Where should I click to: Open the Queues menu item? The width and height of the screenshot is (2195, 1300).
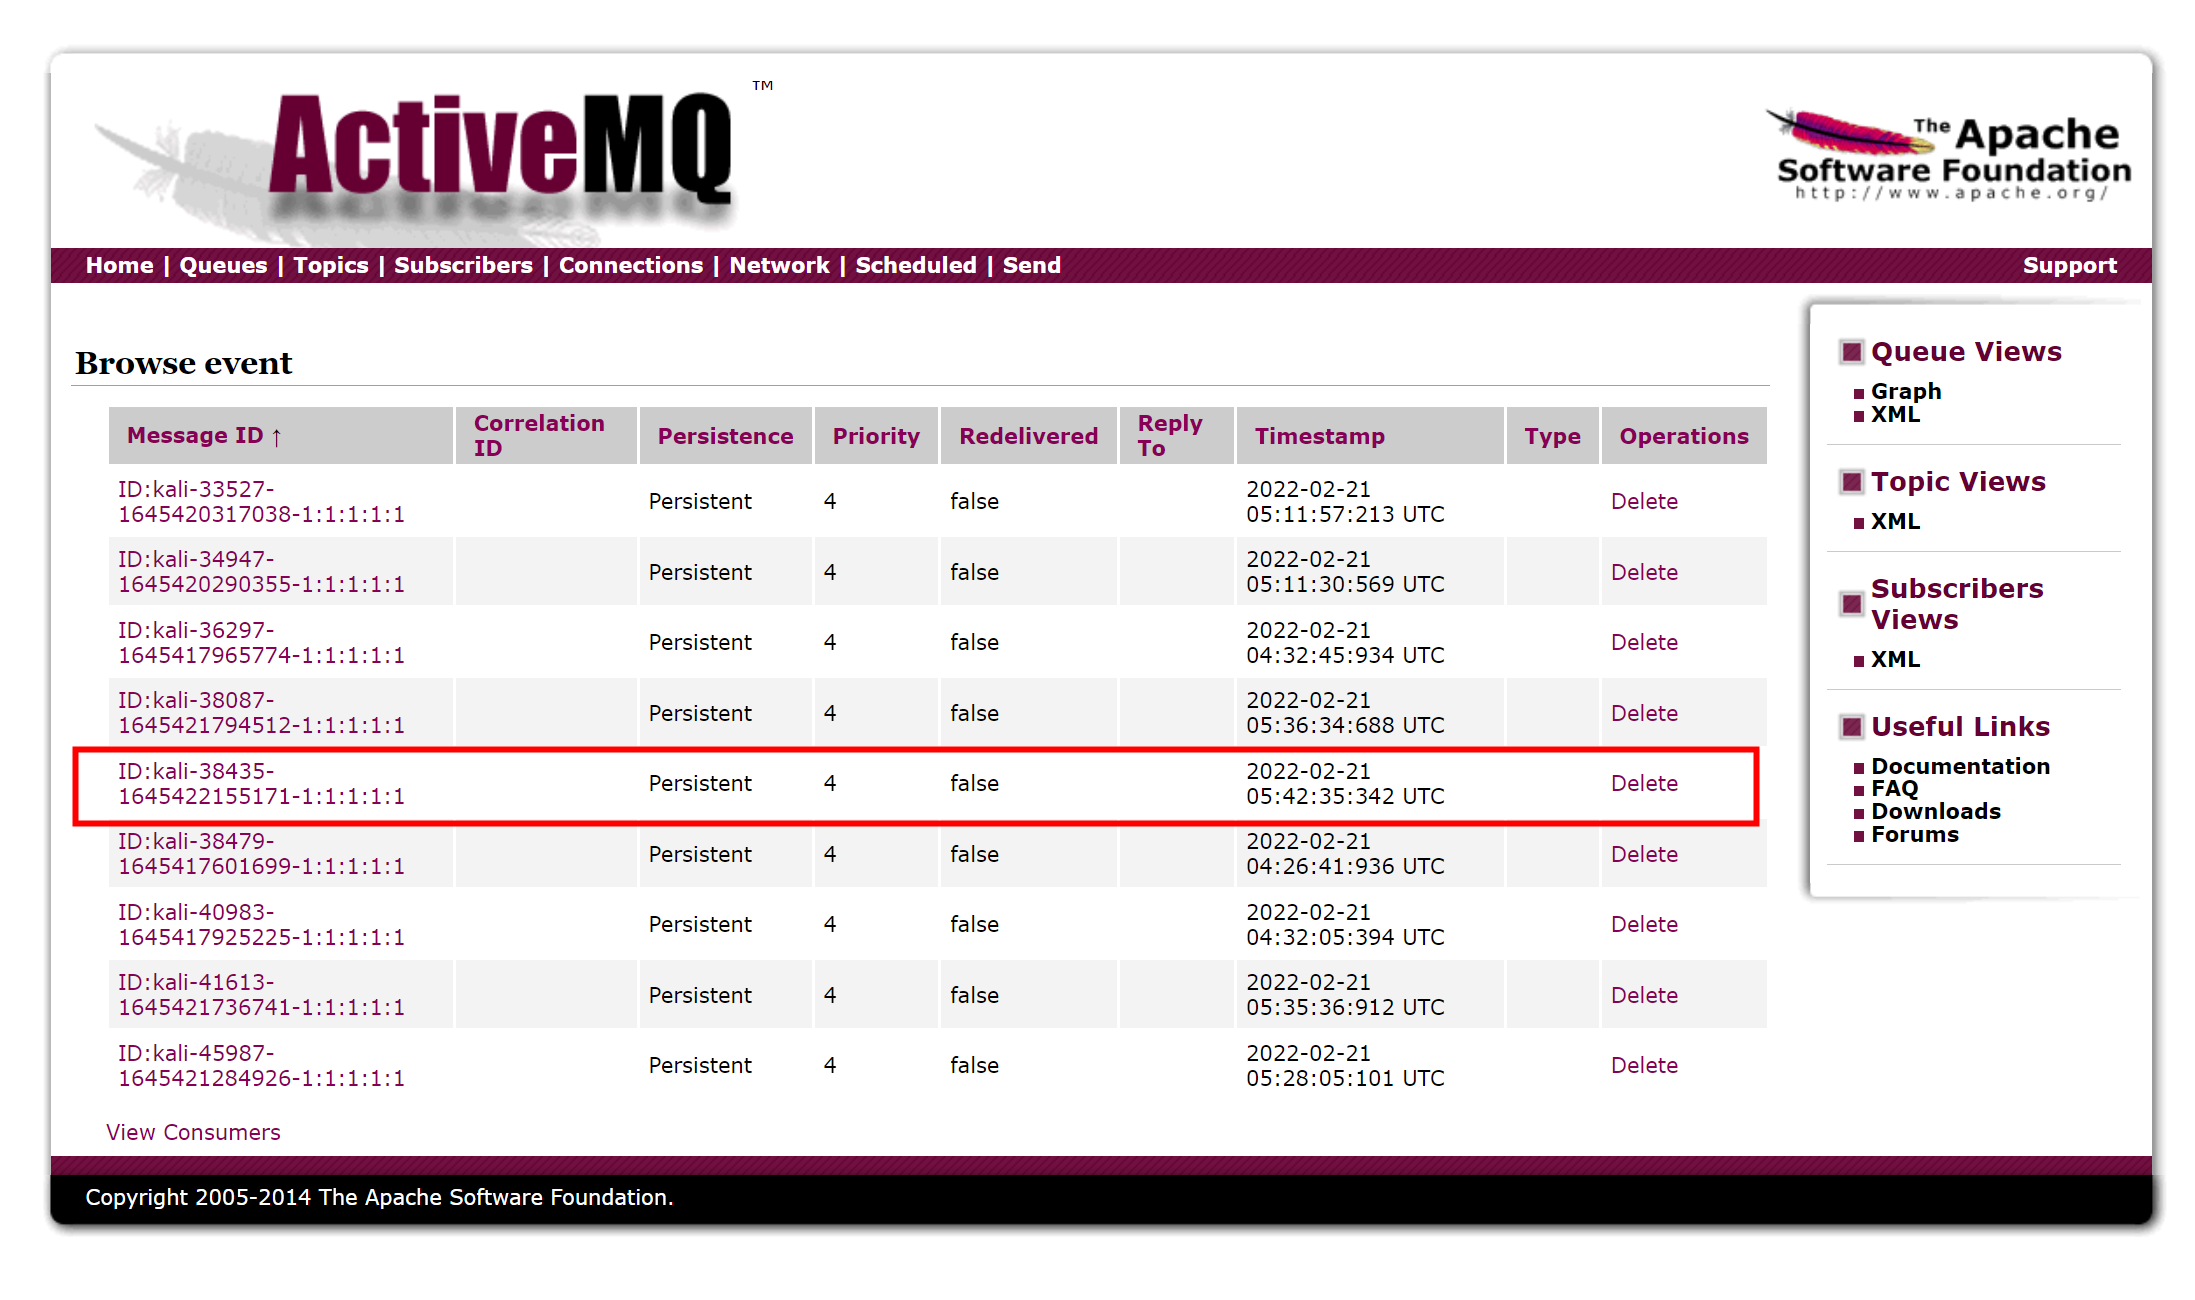[x=223, y=265]
